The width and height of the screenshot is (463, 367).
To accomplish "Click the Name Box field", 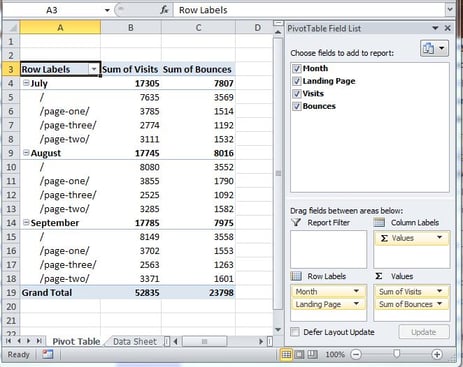I will pos(52,10).
